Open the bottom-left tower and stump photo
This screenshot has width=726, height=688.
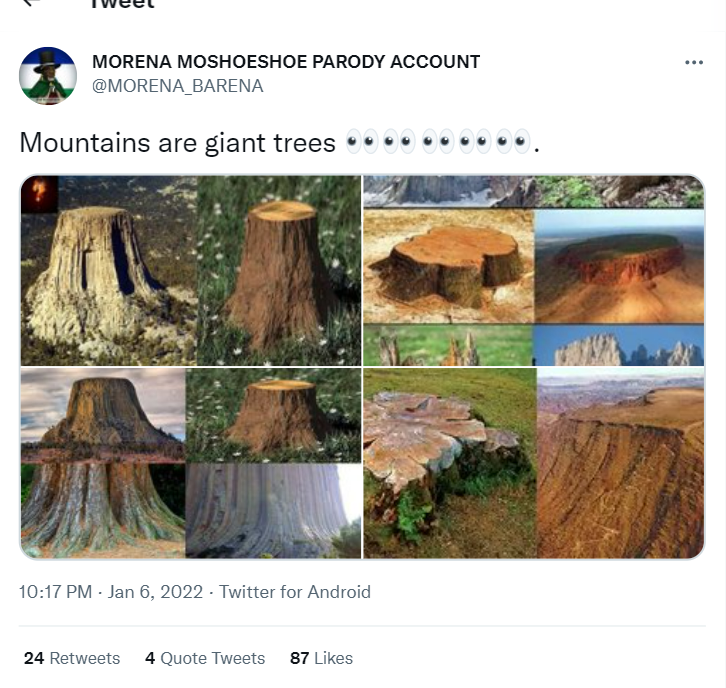coord(190,463)
